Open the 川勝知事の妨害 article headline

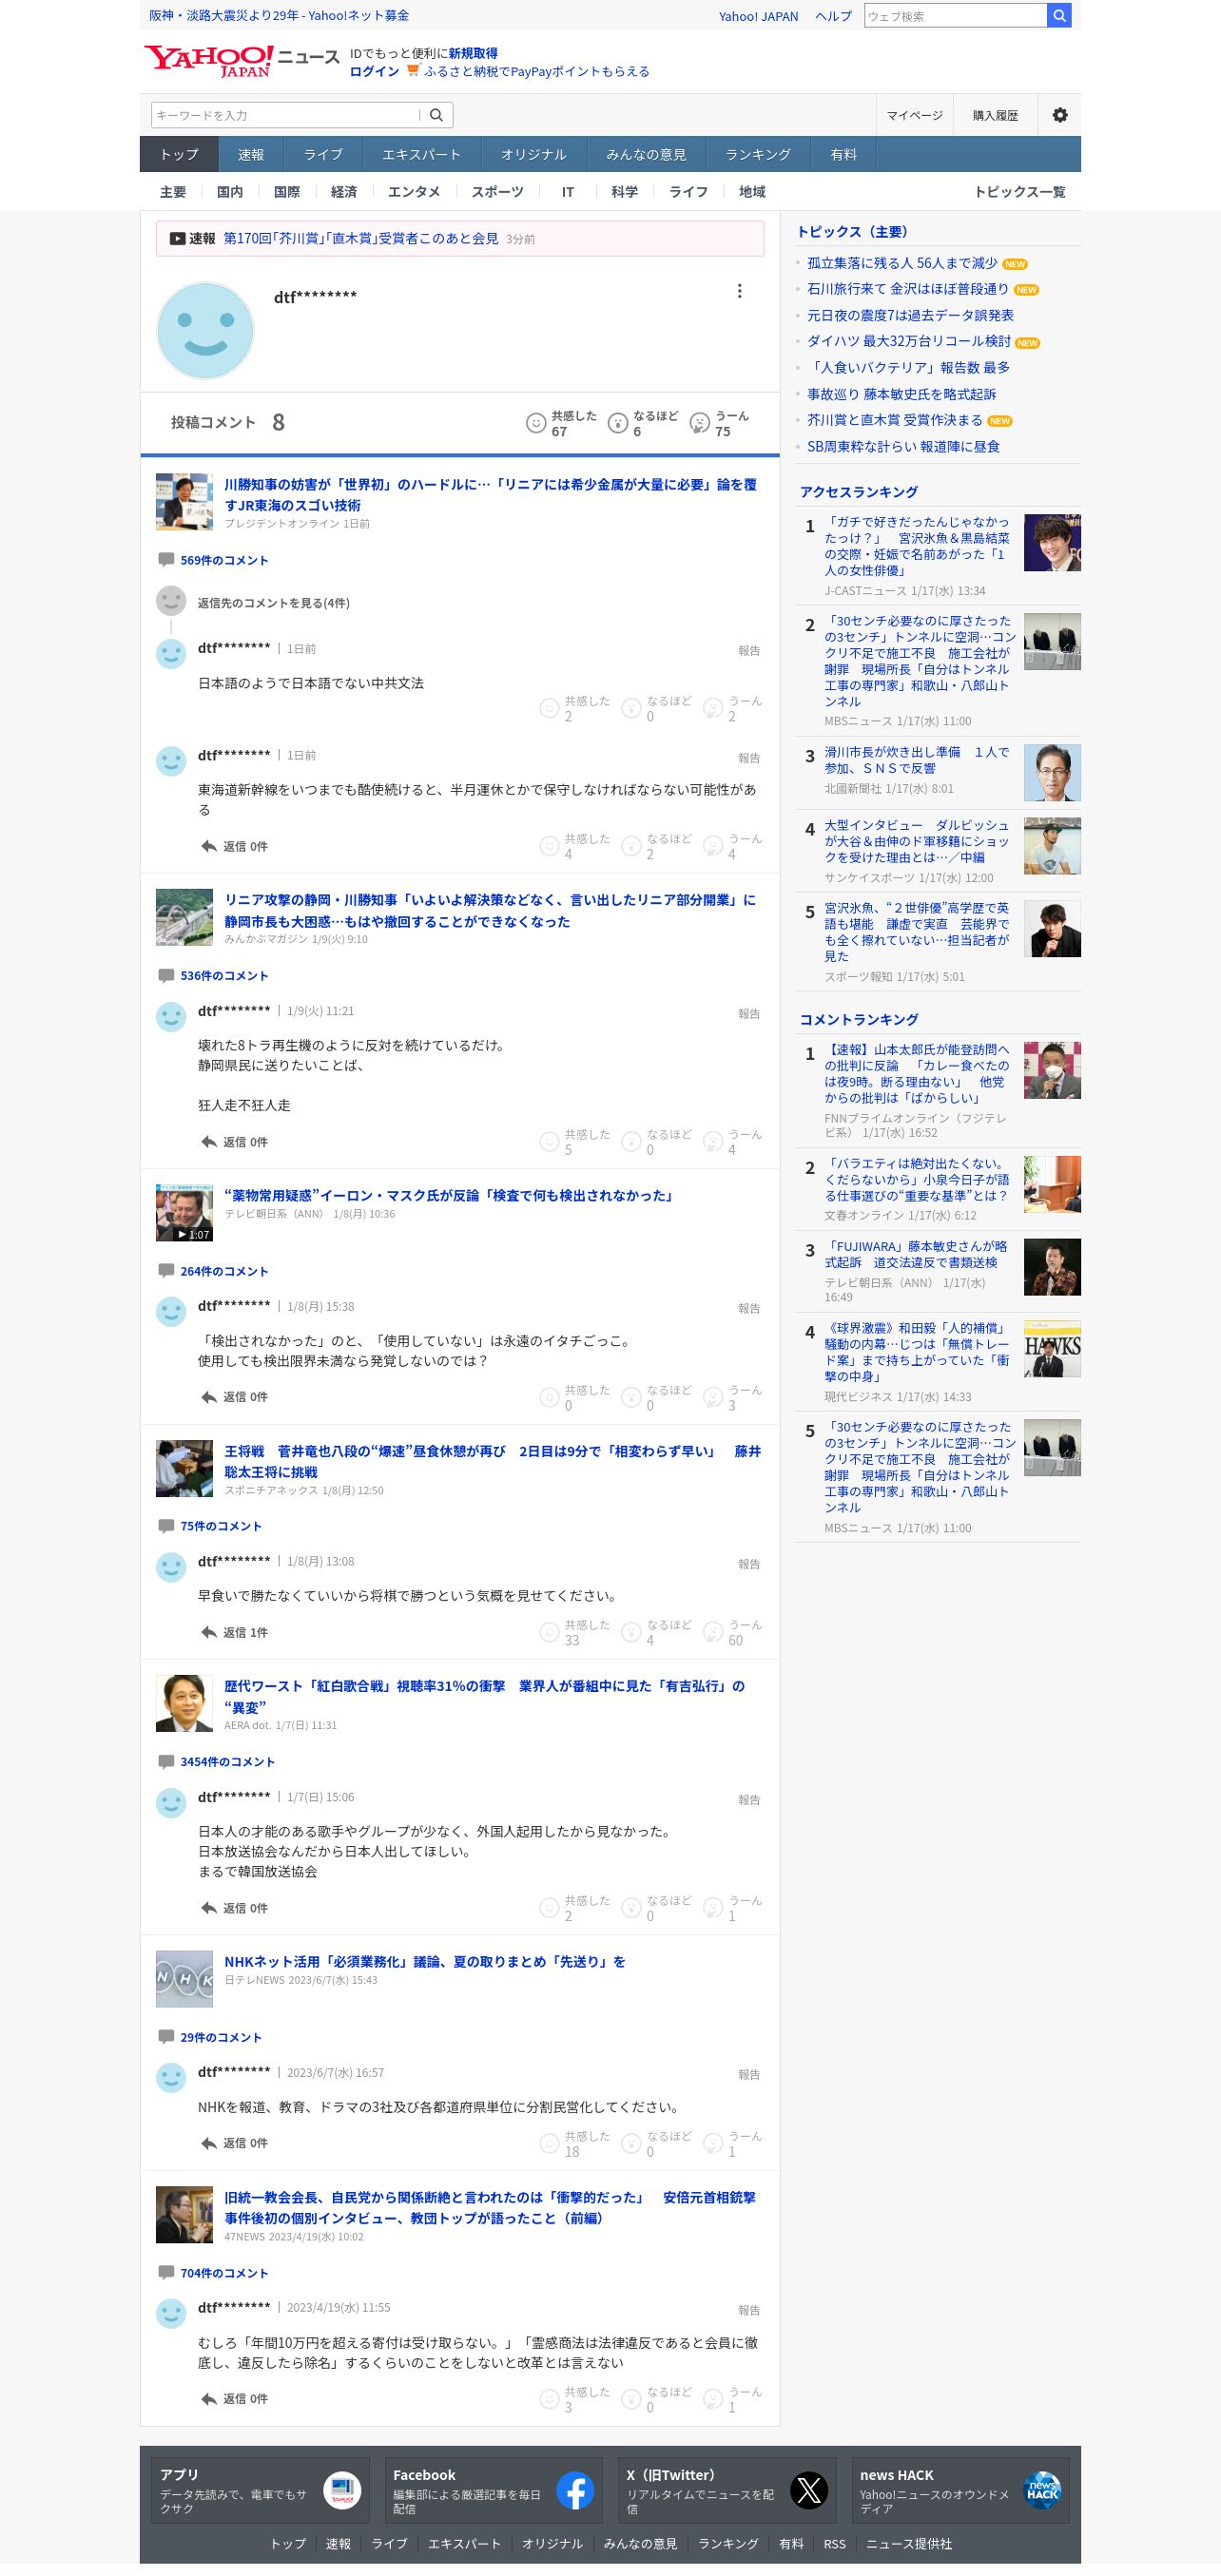[490, 495]
